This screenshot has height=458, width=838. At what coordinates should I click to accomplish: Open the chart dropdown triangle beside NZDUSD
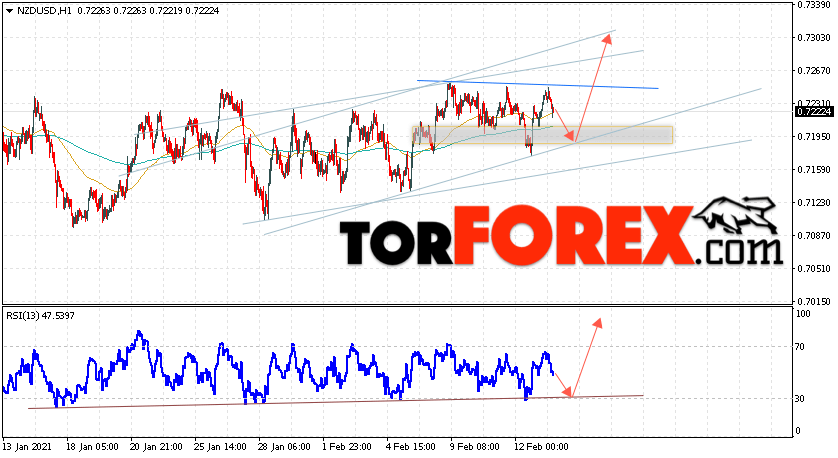click(9, 11)
